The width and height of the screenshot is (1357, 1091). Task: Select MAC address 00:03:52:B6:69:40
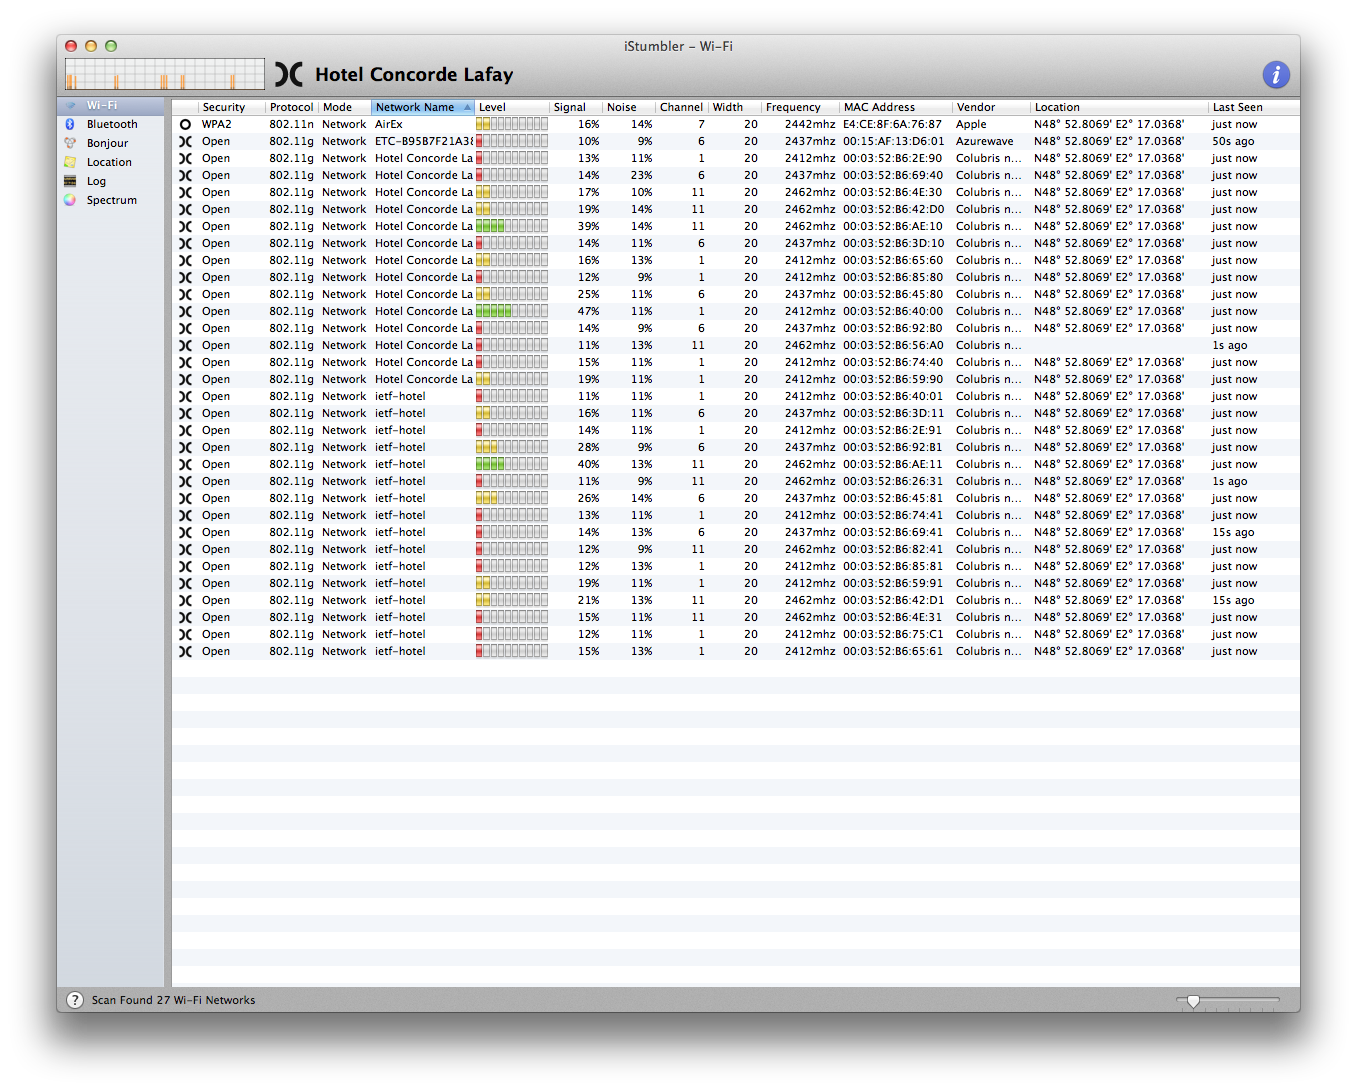(x=892, y=175)
